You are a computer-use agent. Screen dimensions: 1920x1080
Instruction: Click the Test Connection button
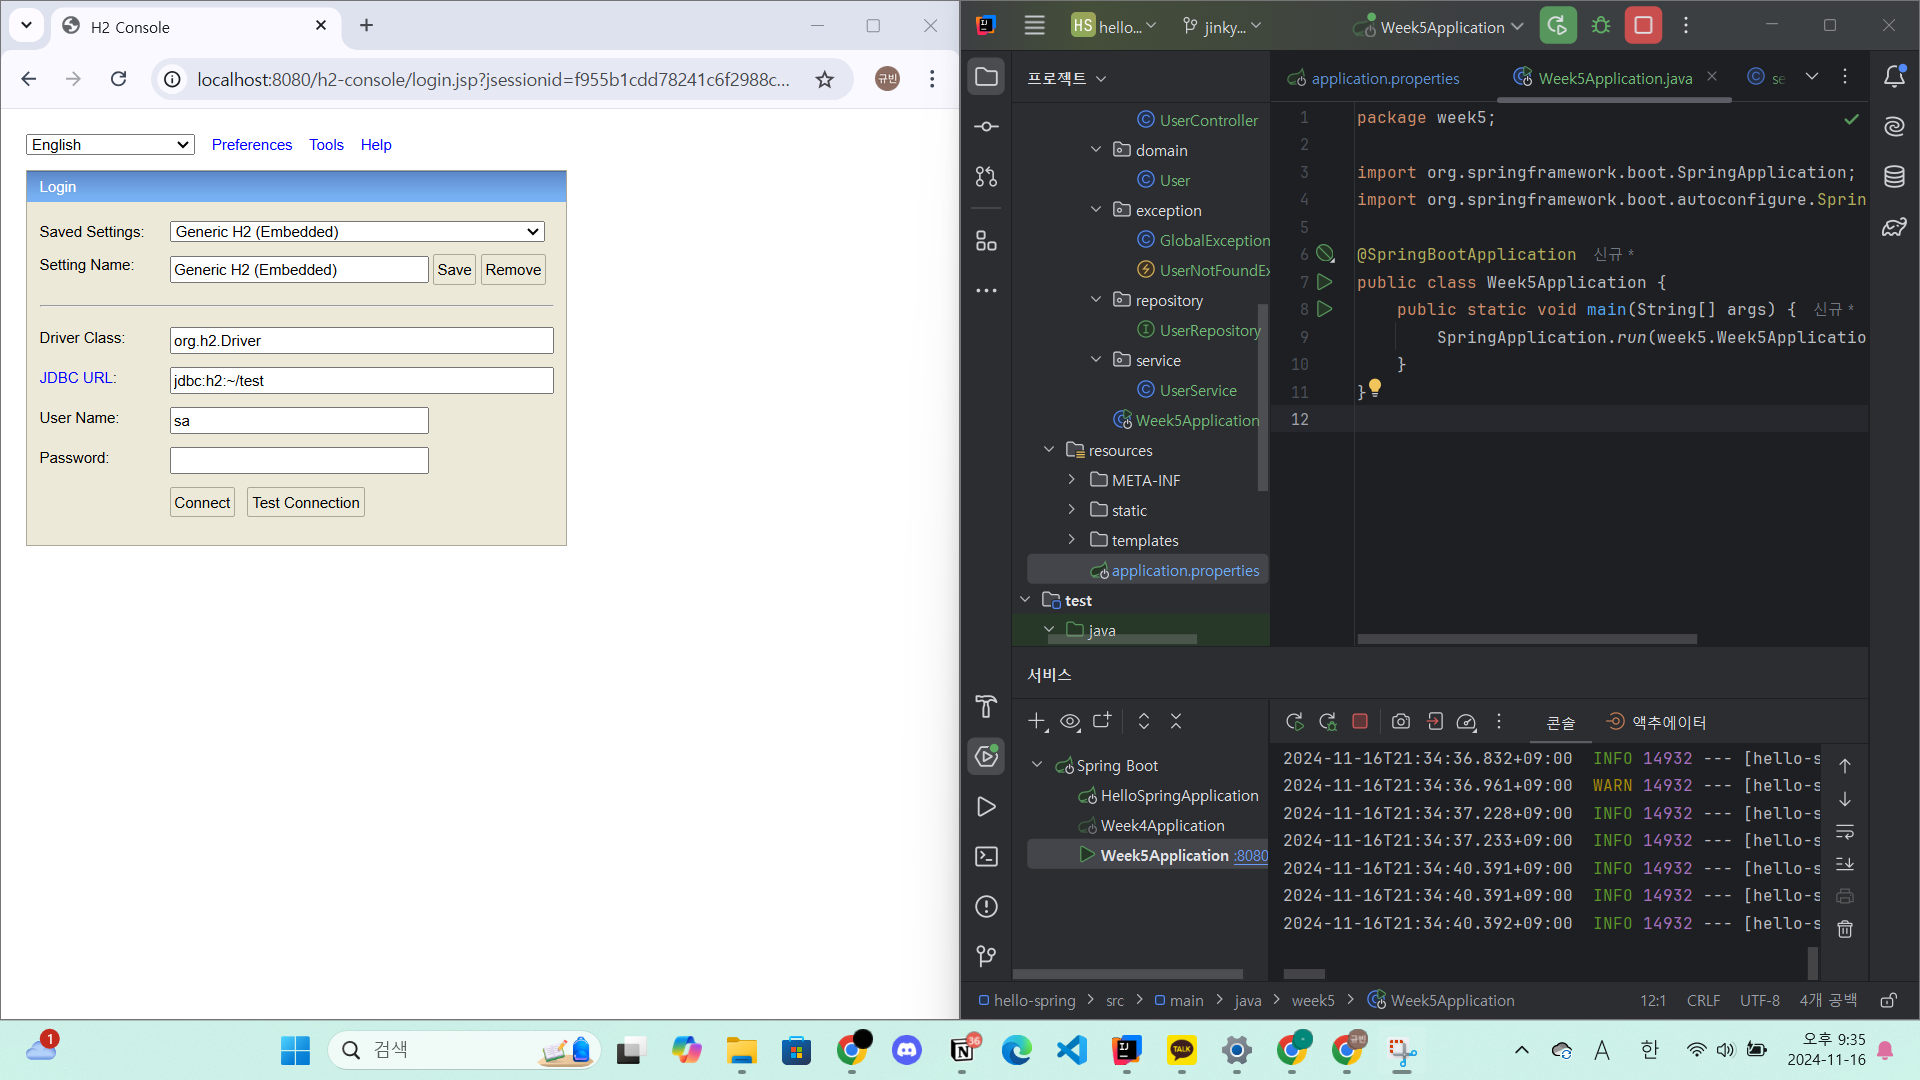pos(305,503)
